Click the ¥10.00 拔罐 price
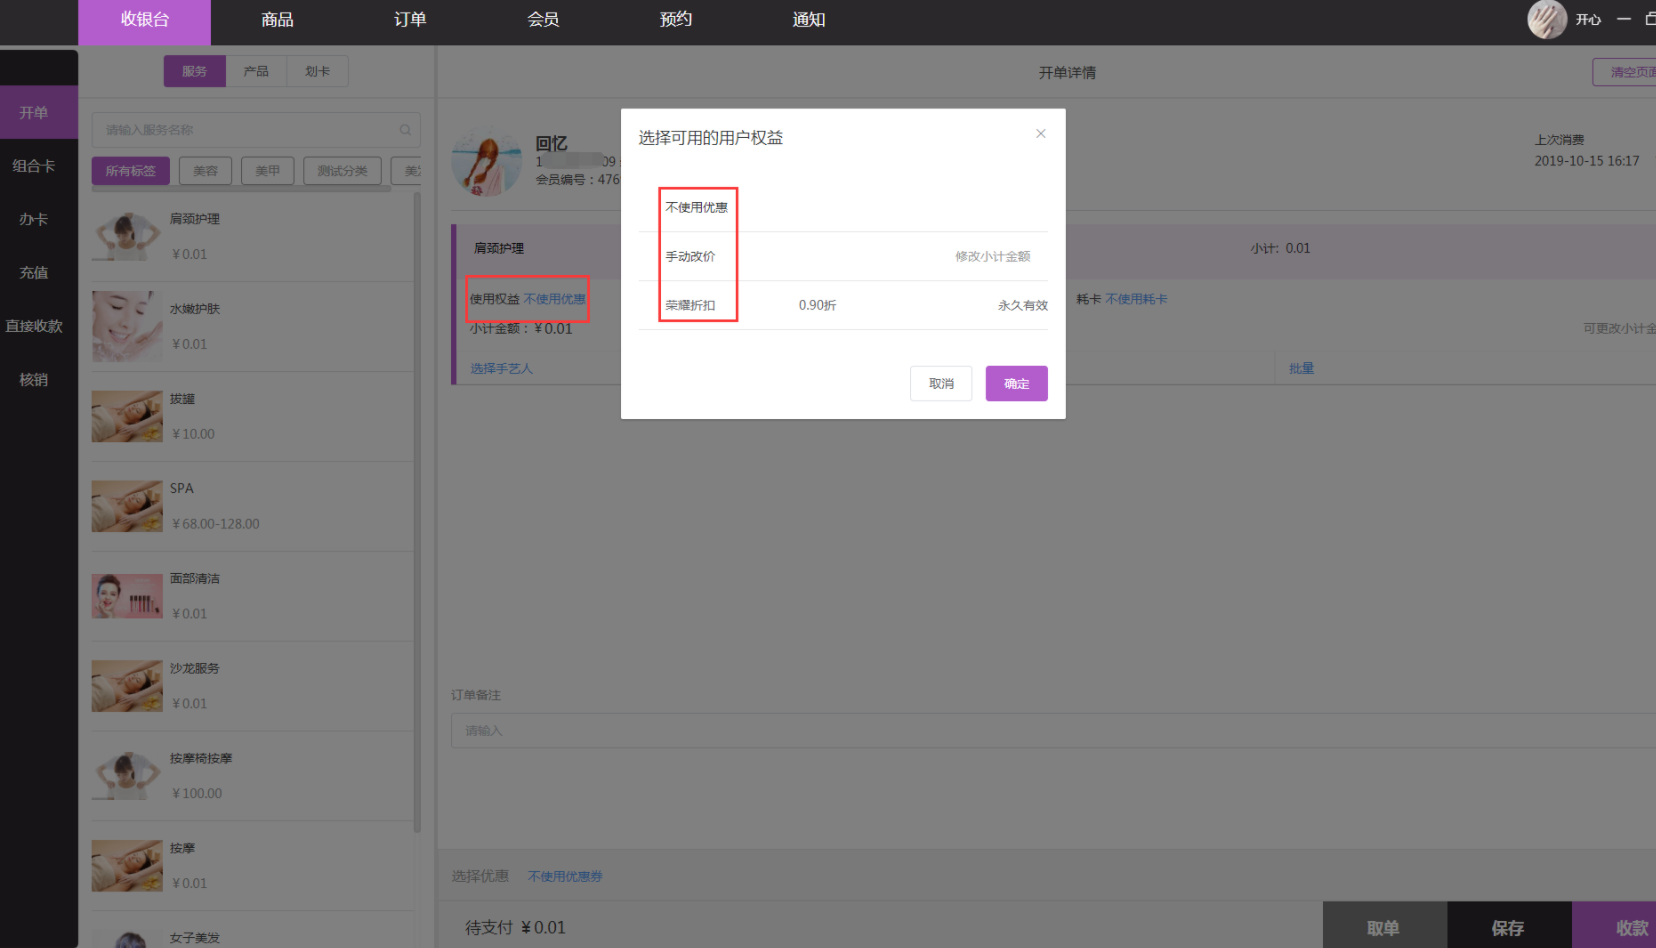This screenshot has width=1656, height=948. (x=194, y=434)
